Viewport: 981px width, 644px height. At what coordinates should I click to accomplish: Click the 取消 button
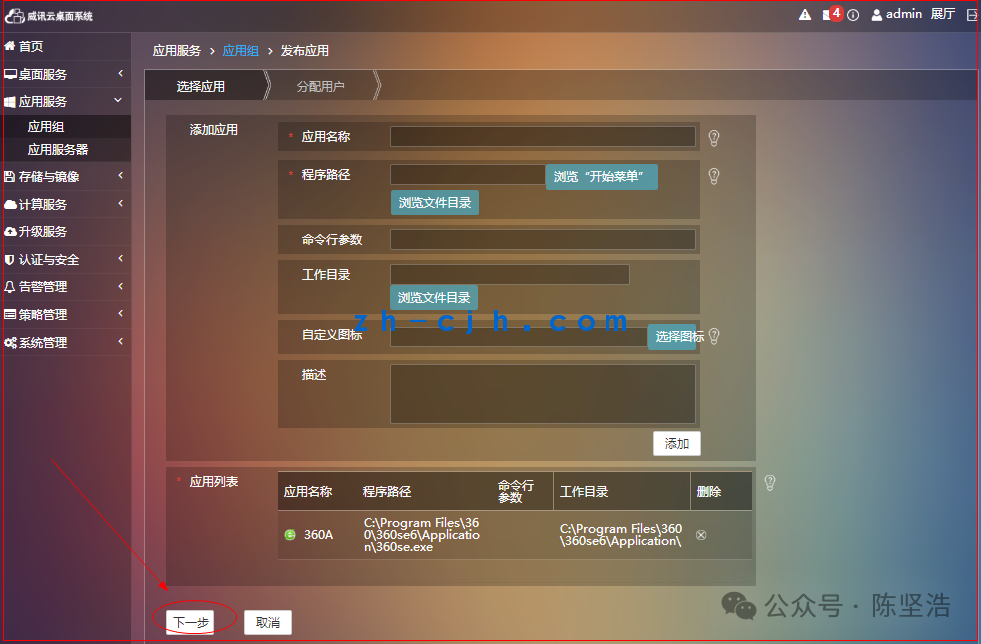(268, 623)
